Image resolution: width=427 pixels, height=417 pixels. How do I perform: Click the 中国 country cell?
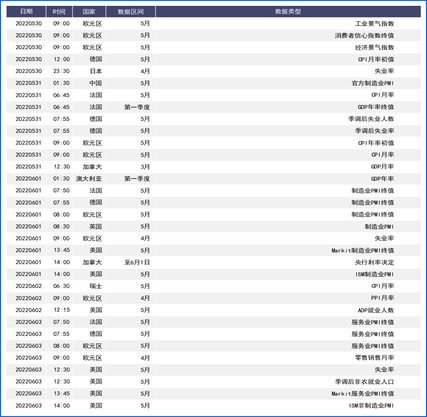(96, 83)
